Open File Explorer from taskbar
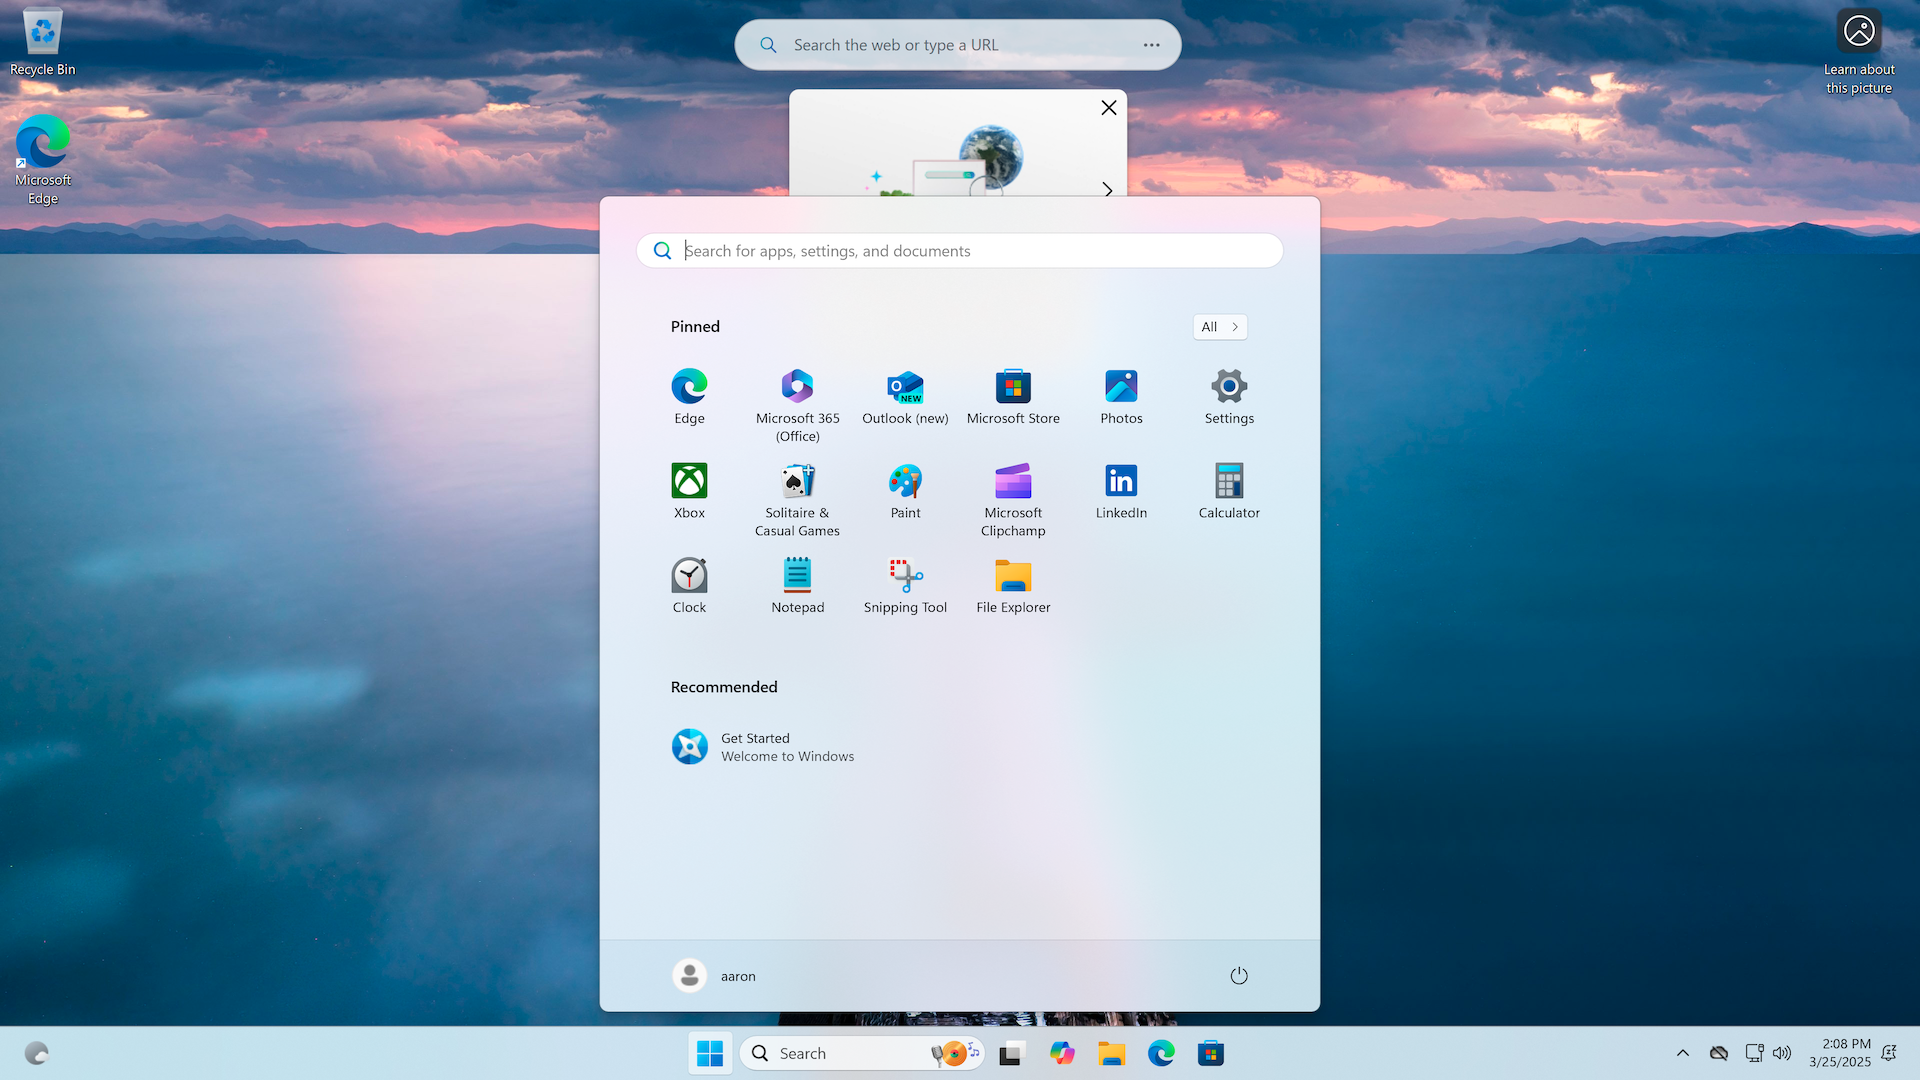 coord(1110,1052)
